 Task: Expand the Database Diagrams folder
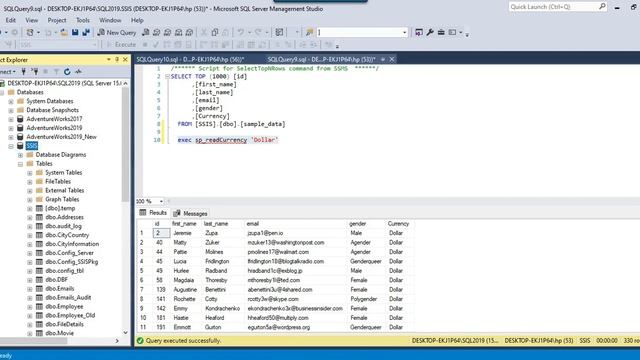(x=20, y=155)
